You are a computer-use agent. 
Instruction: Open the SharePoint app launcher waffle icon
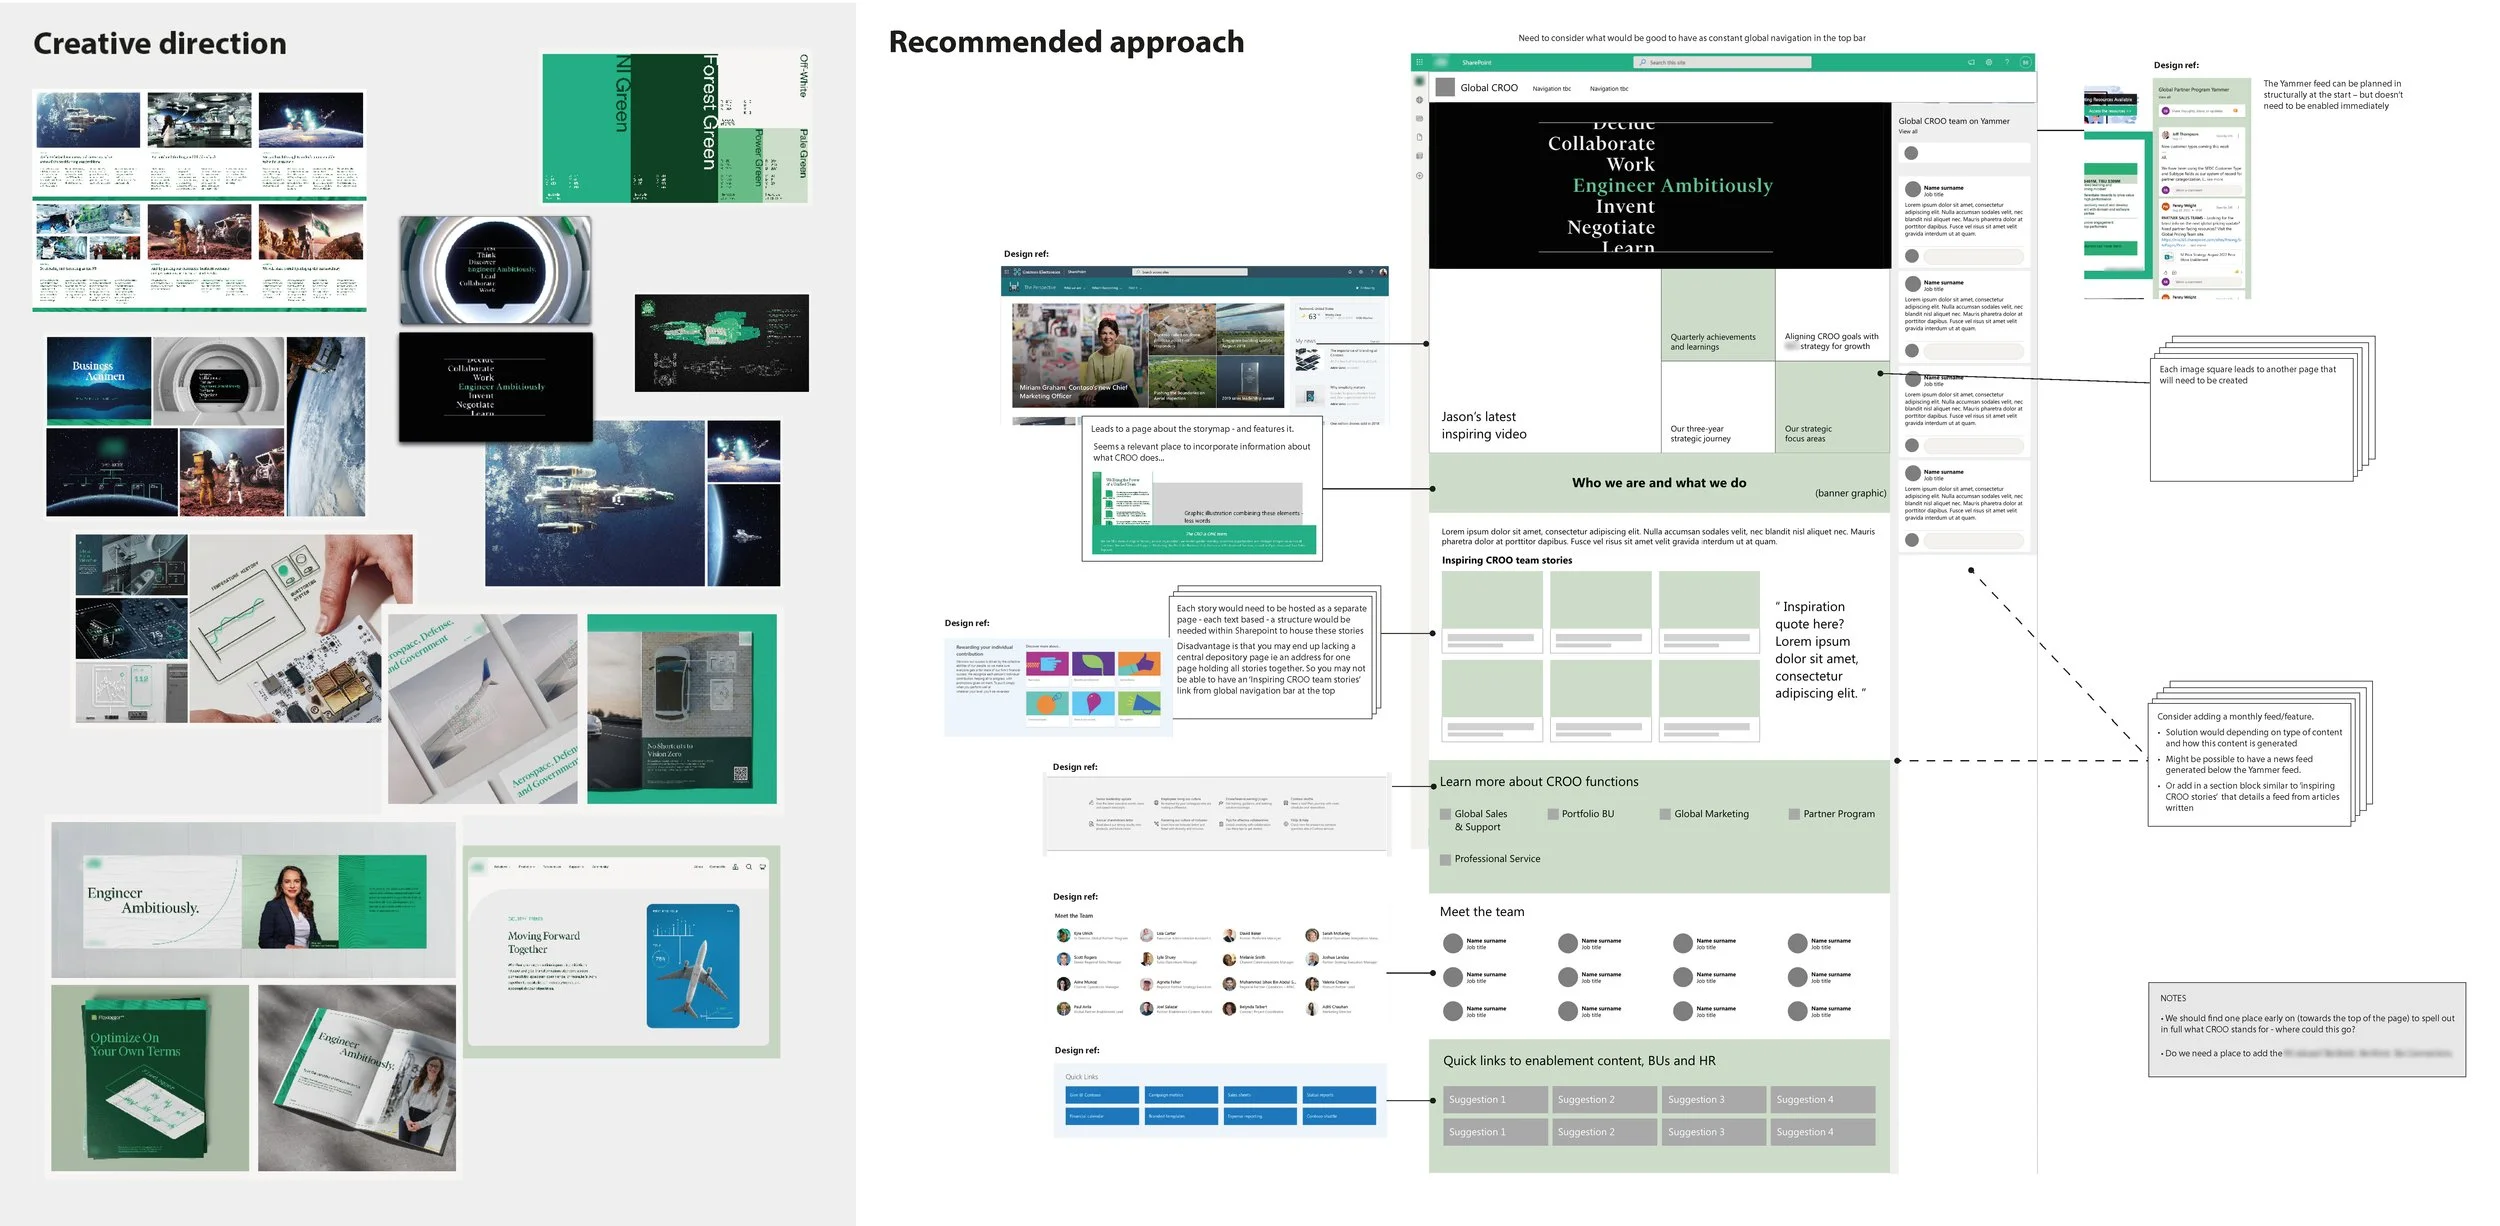tap(1419, 62)
